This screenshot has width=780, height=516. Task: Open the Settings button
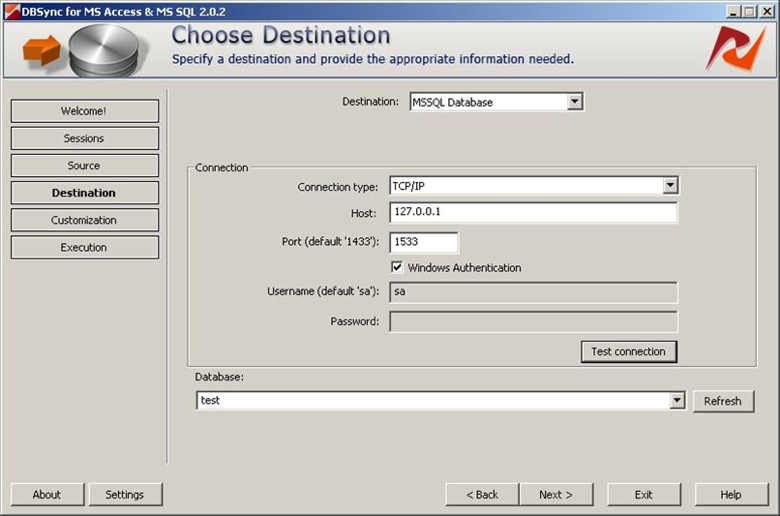(x=125, y=495)
